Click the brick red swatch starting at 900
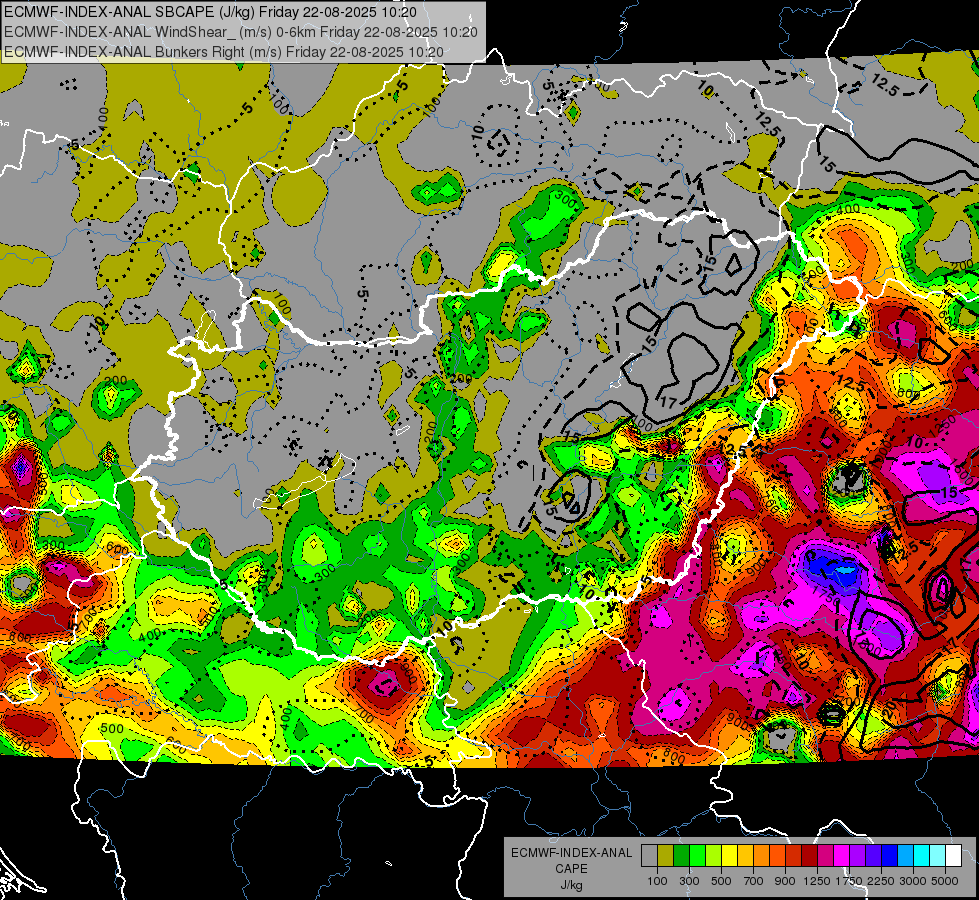The image size is (979, 900). pos(794,855)
